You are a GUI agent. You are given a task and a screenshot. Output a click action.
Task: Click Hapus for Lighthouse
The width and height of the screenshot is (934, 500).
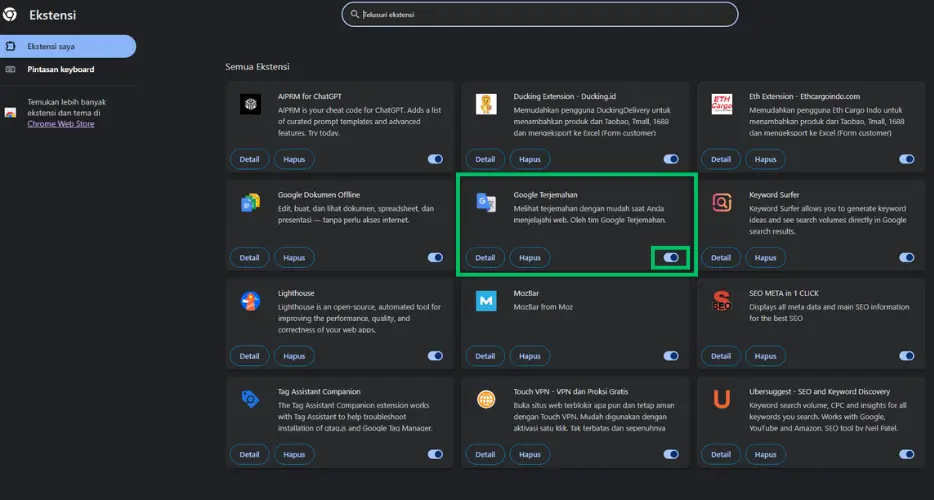294,356
